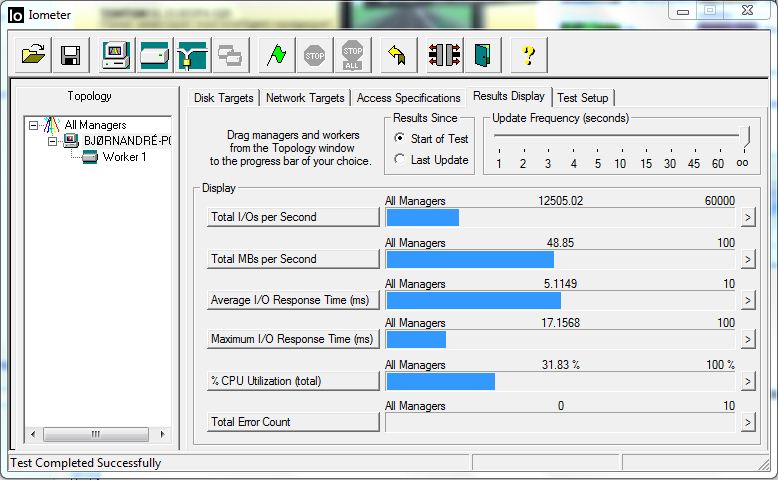
Task: Click the Total MBs per Second progress bar
Action: [560, 259]
